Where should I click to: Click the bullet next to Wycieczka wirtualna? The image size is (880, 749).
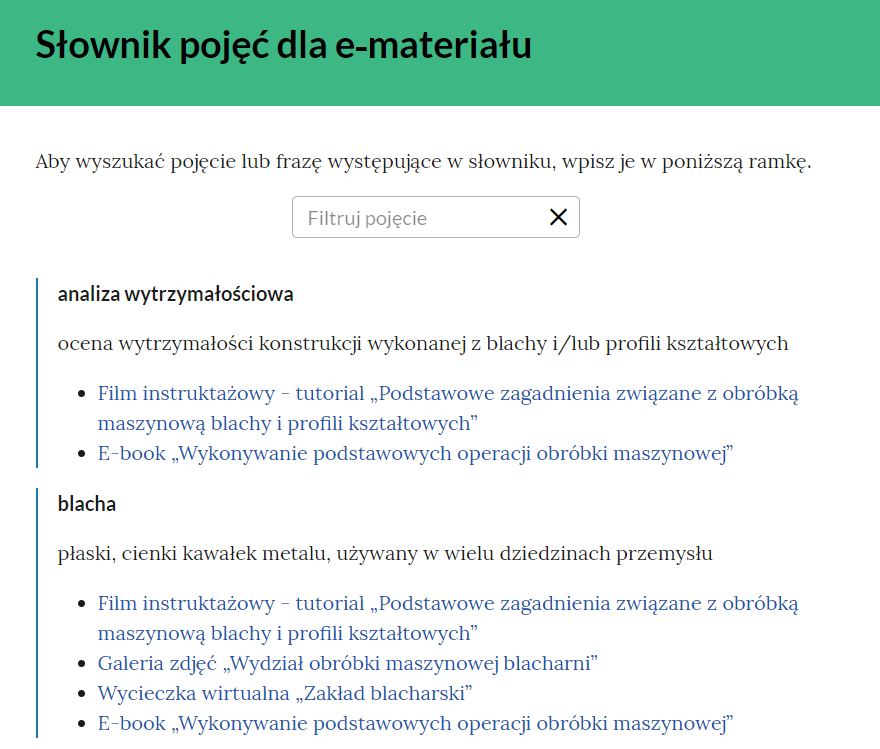pyautogui.click(x=80, y=691)
